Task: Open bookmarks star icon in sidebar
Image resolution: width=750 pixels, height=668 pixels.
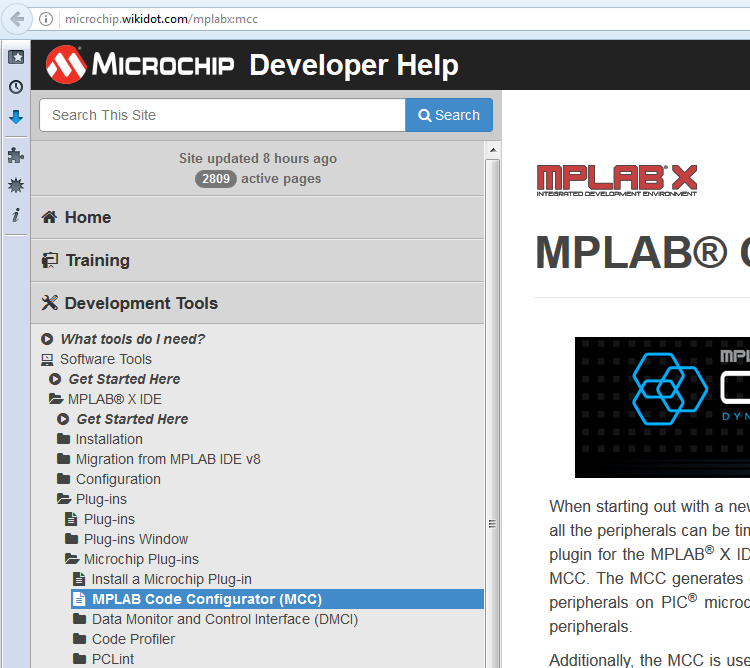Action: click(x=16, y=57)
